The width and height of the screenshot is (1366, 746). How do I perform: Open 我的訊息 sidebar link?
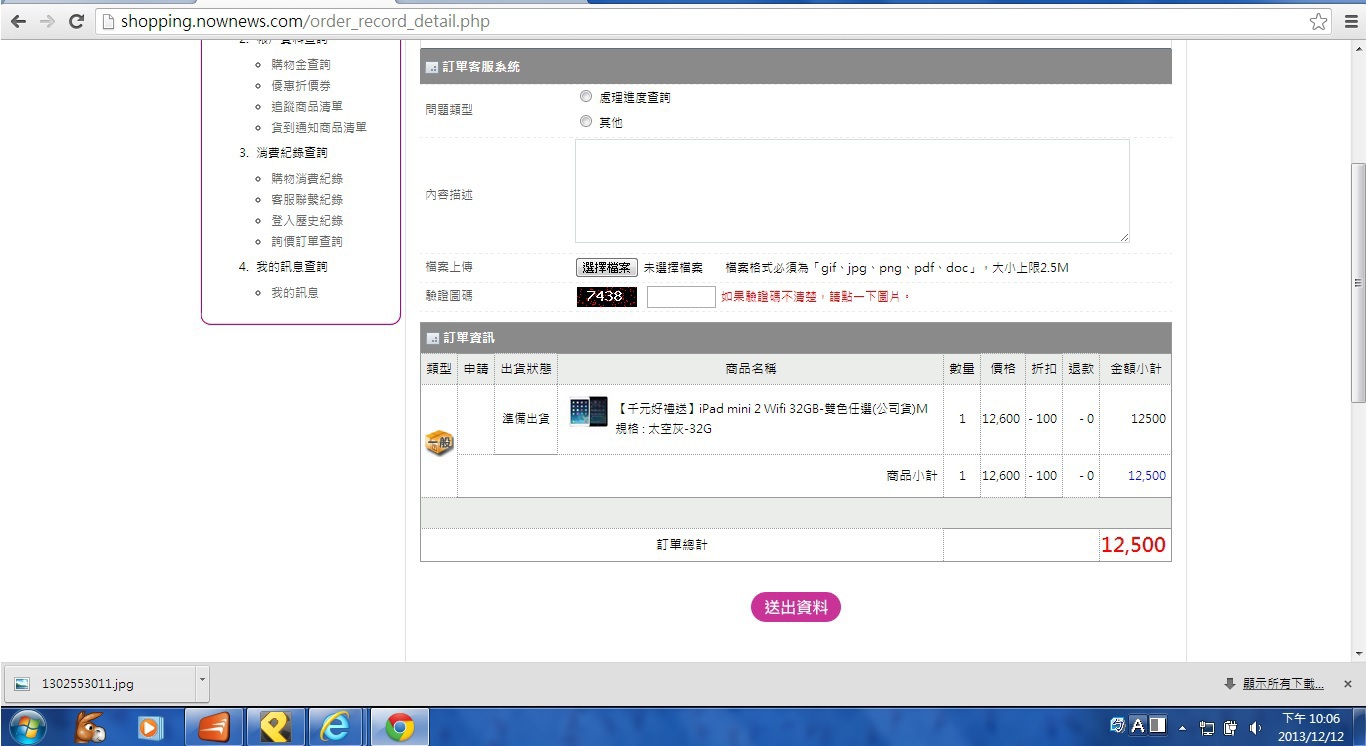coord(295,293)
